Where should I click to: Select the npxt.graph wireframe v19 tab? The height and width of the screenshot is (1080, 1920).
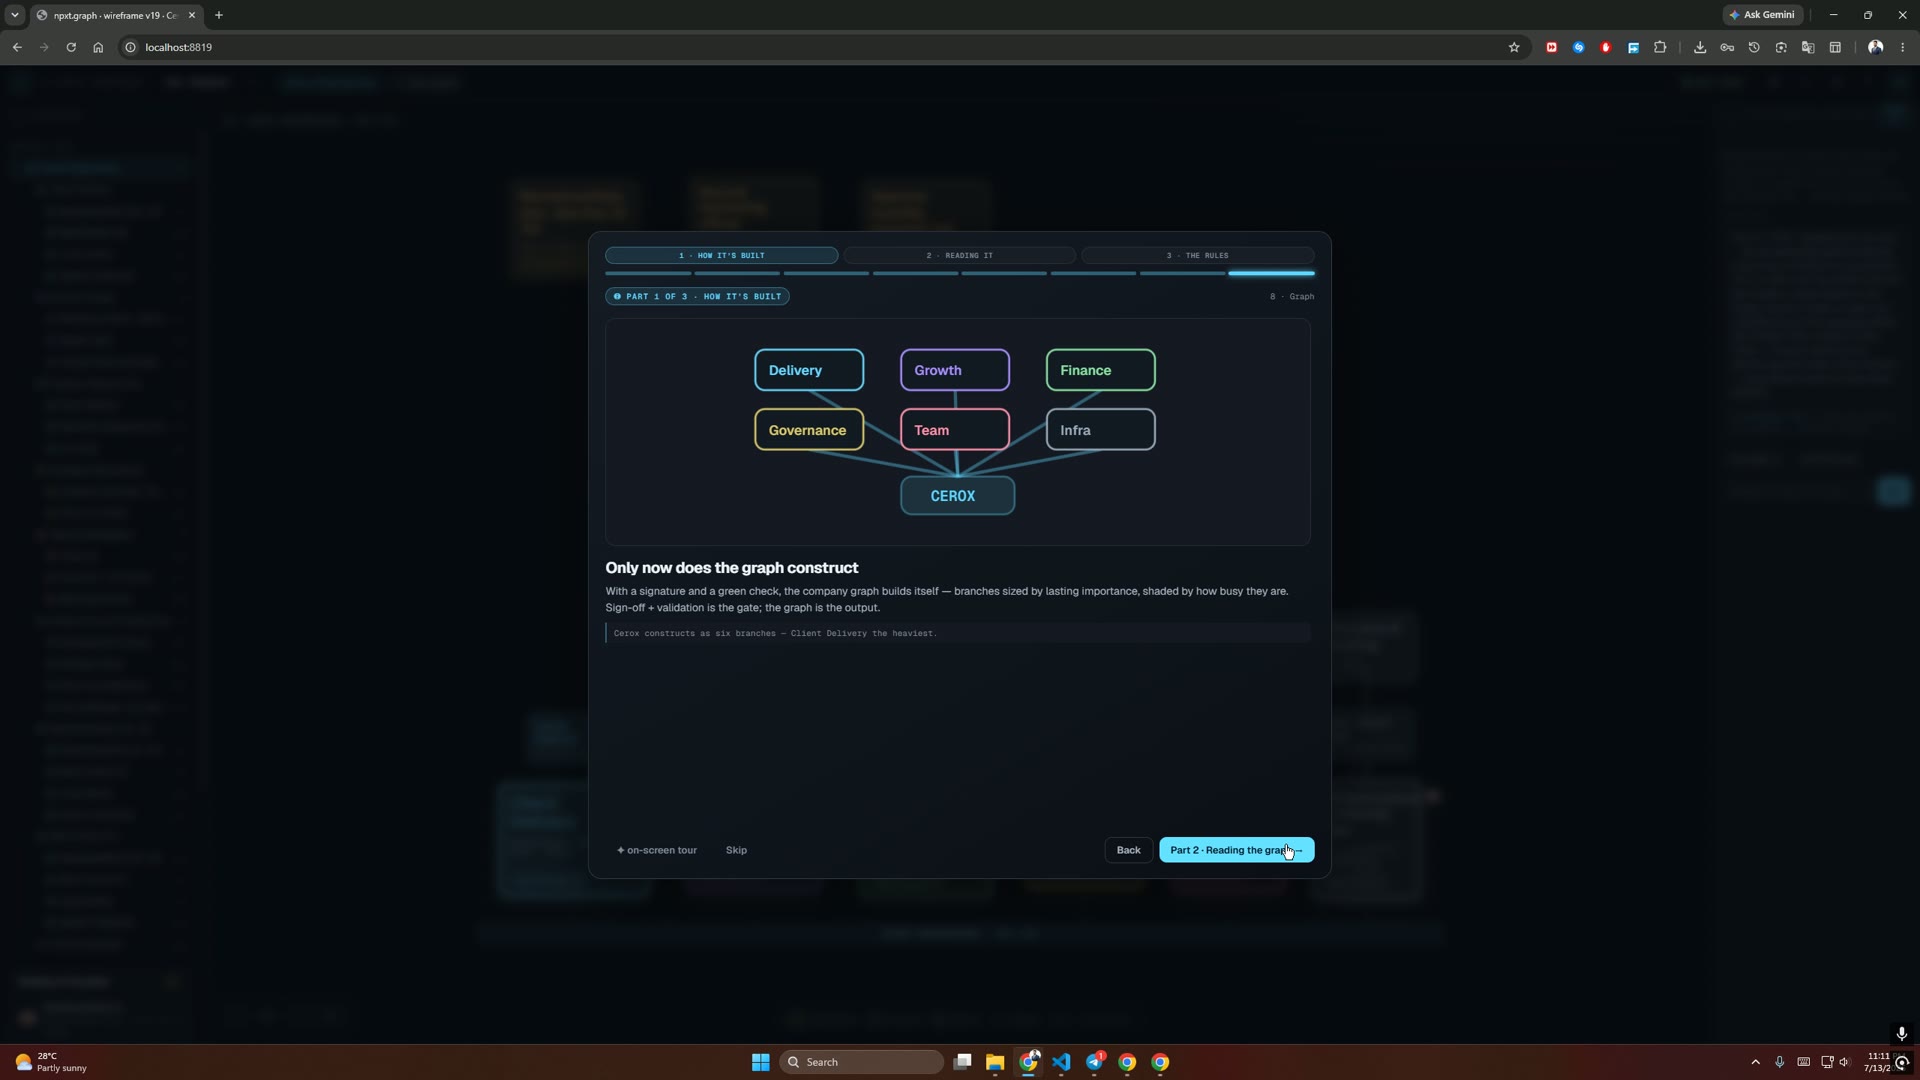115,15
